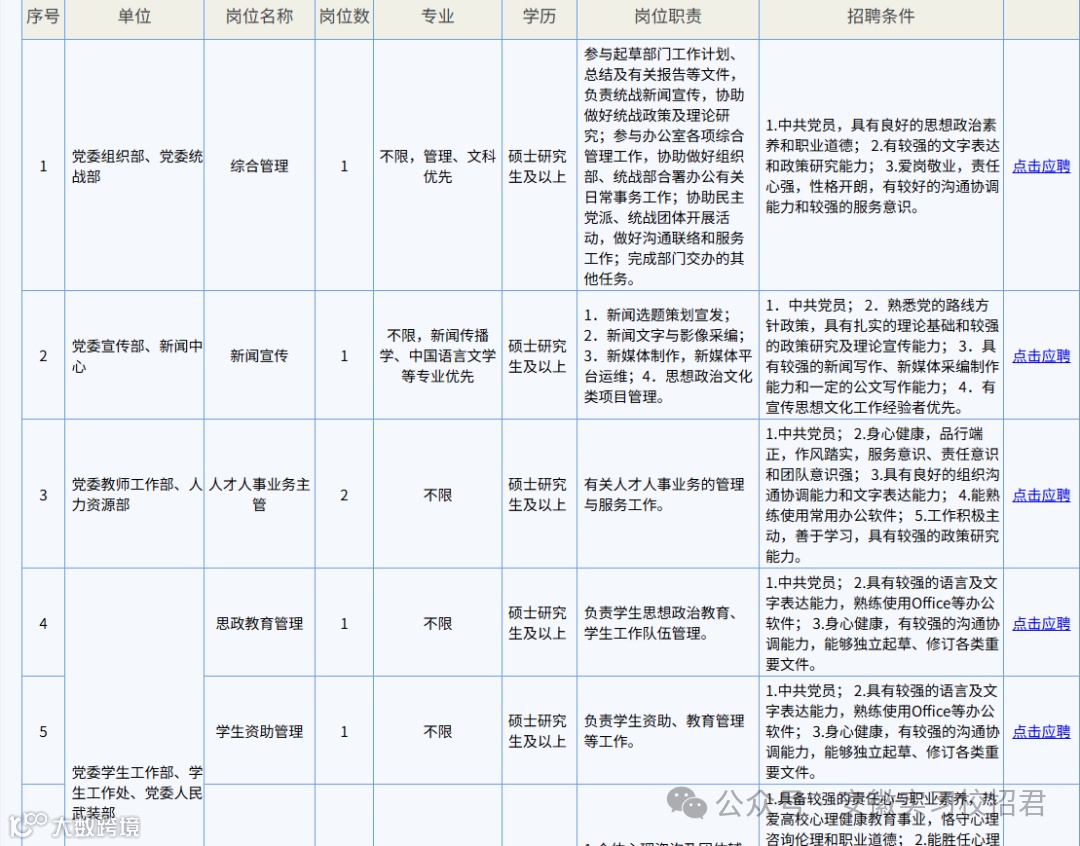Image resolution: width=1080 pixels, height=846 pixels.
Task: Select the requirement cell in the 学生资助管理 row
Action: tap(881, 732)
